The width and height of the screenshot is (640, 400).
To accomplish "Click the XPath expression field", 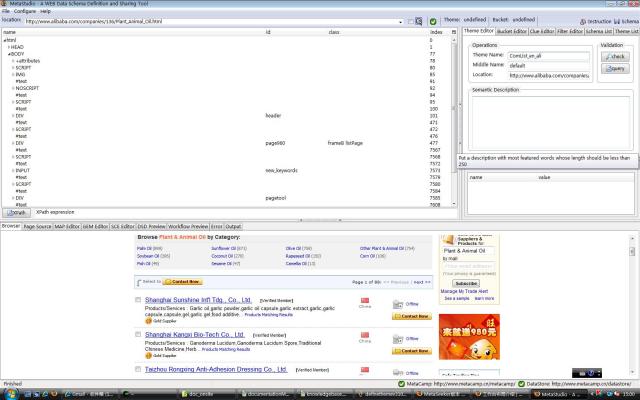I will click(245, 213).
